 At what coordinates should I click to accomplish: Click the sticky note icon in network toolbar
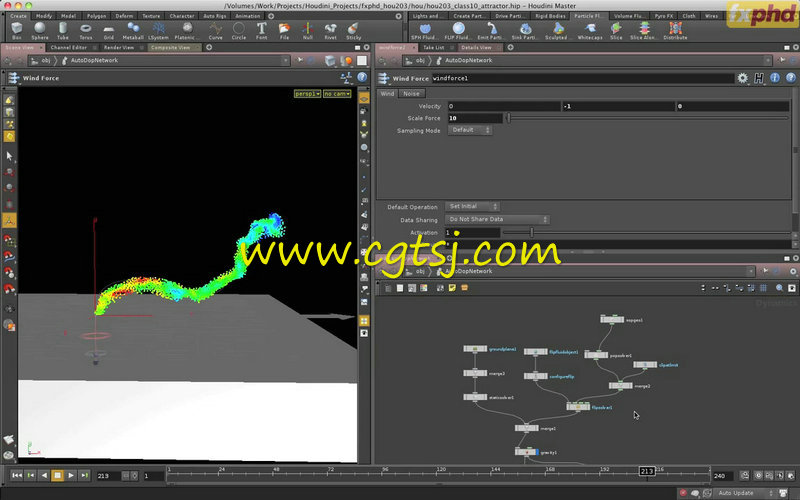click(452, 288)
